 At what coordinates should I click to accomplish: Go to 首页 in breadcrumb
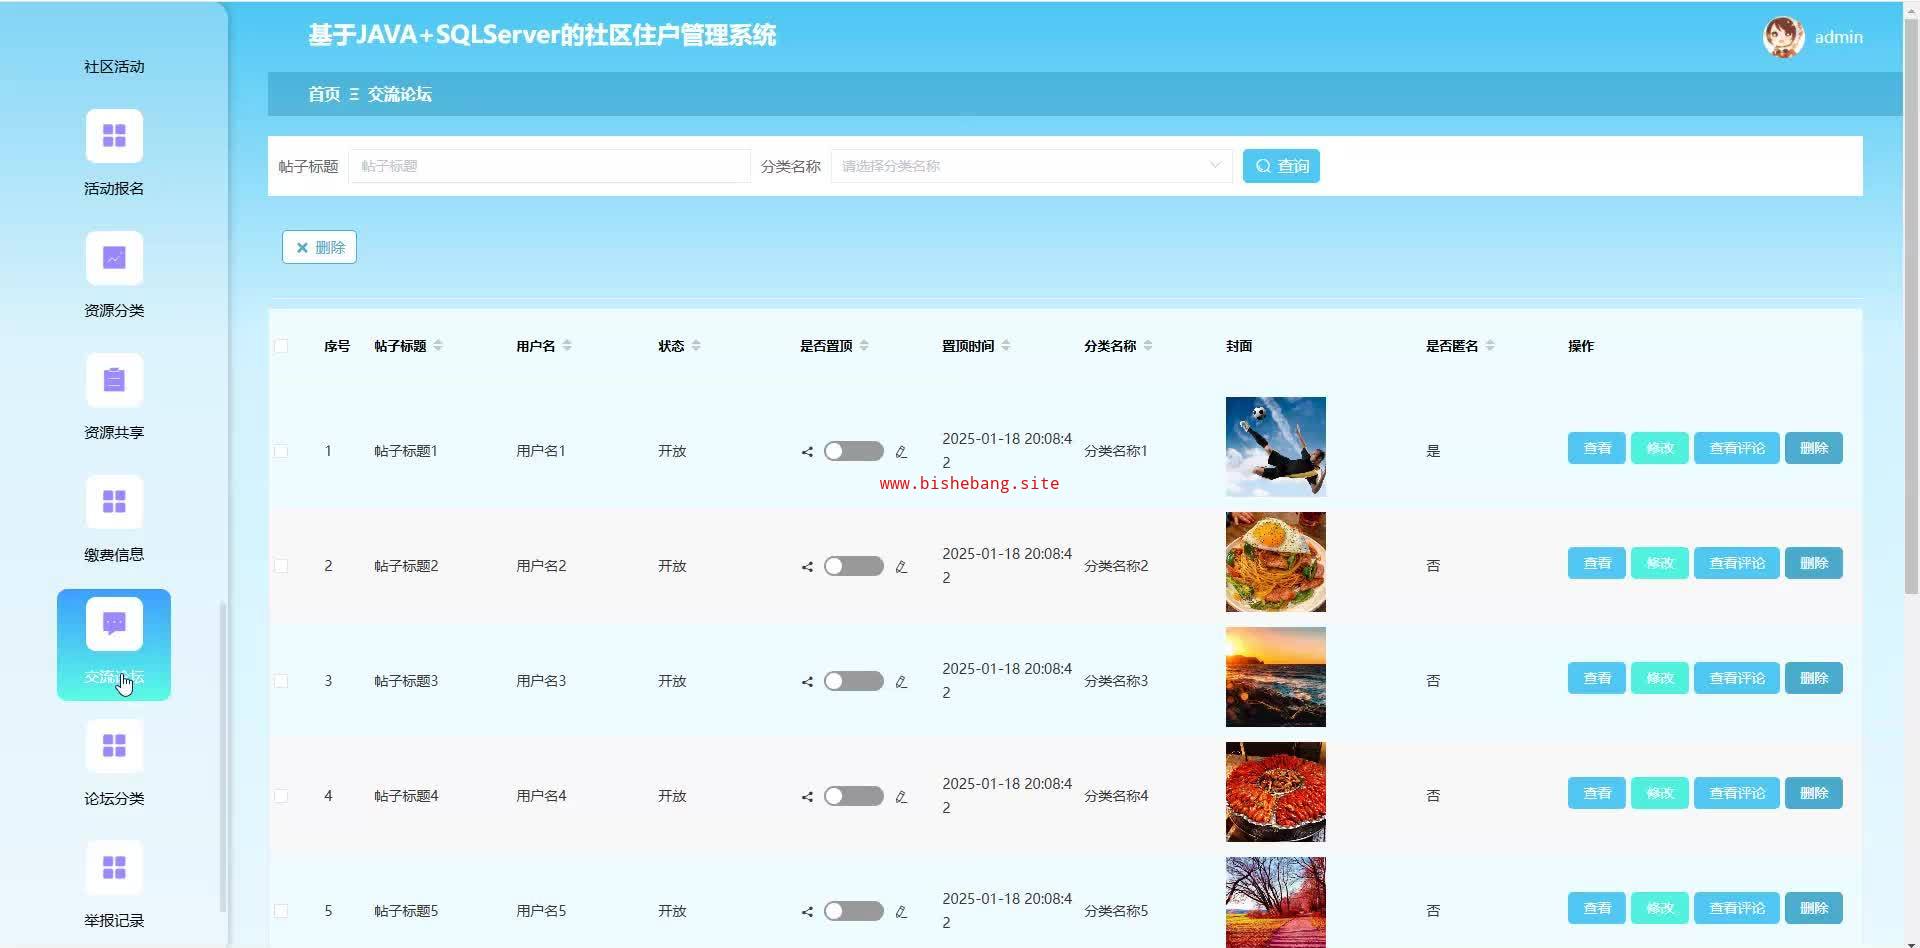pyautogui.click(x=323, y=94)
